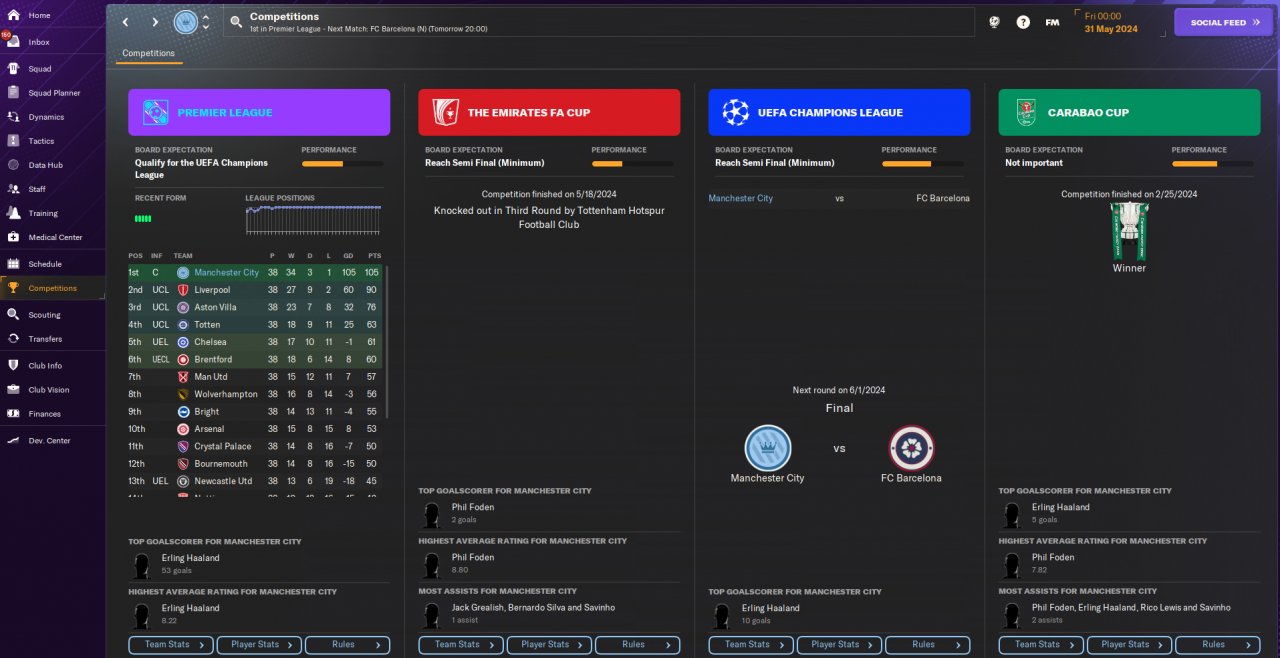Image resolution: width=1280 pixels, height=658 pixels.
Task: Click the Manchester City crest in the Final
Action: tap(768, 448)
